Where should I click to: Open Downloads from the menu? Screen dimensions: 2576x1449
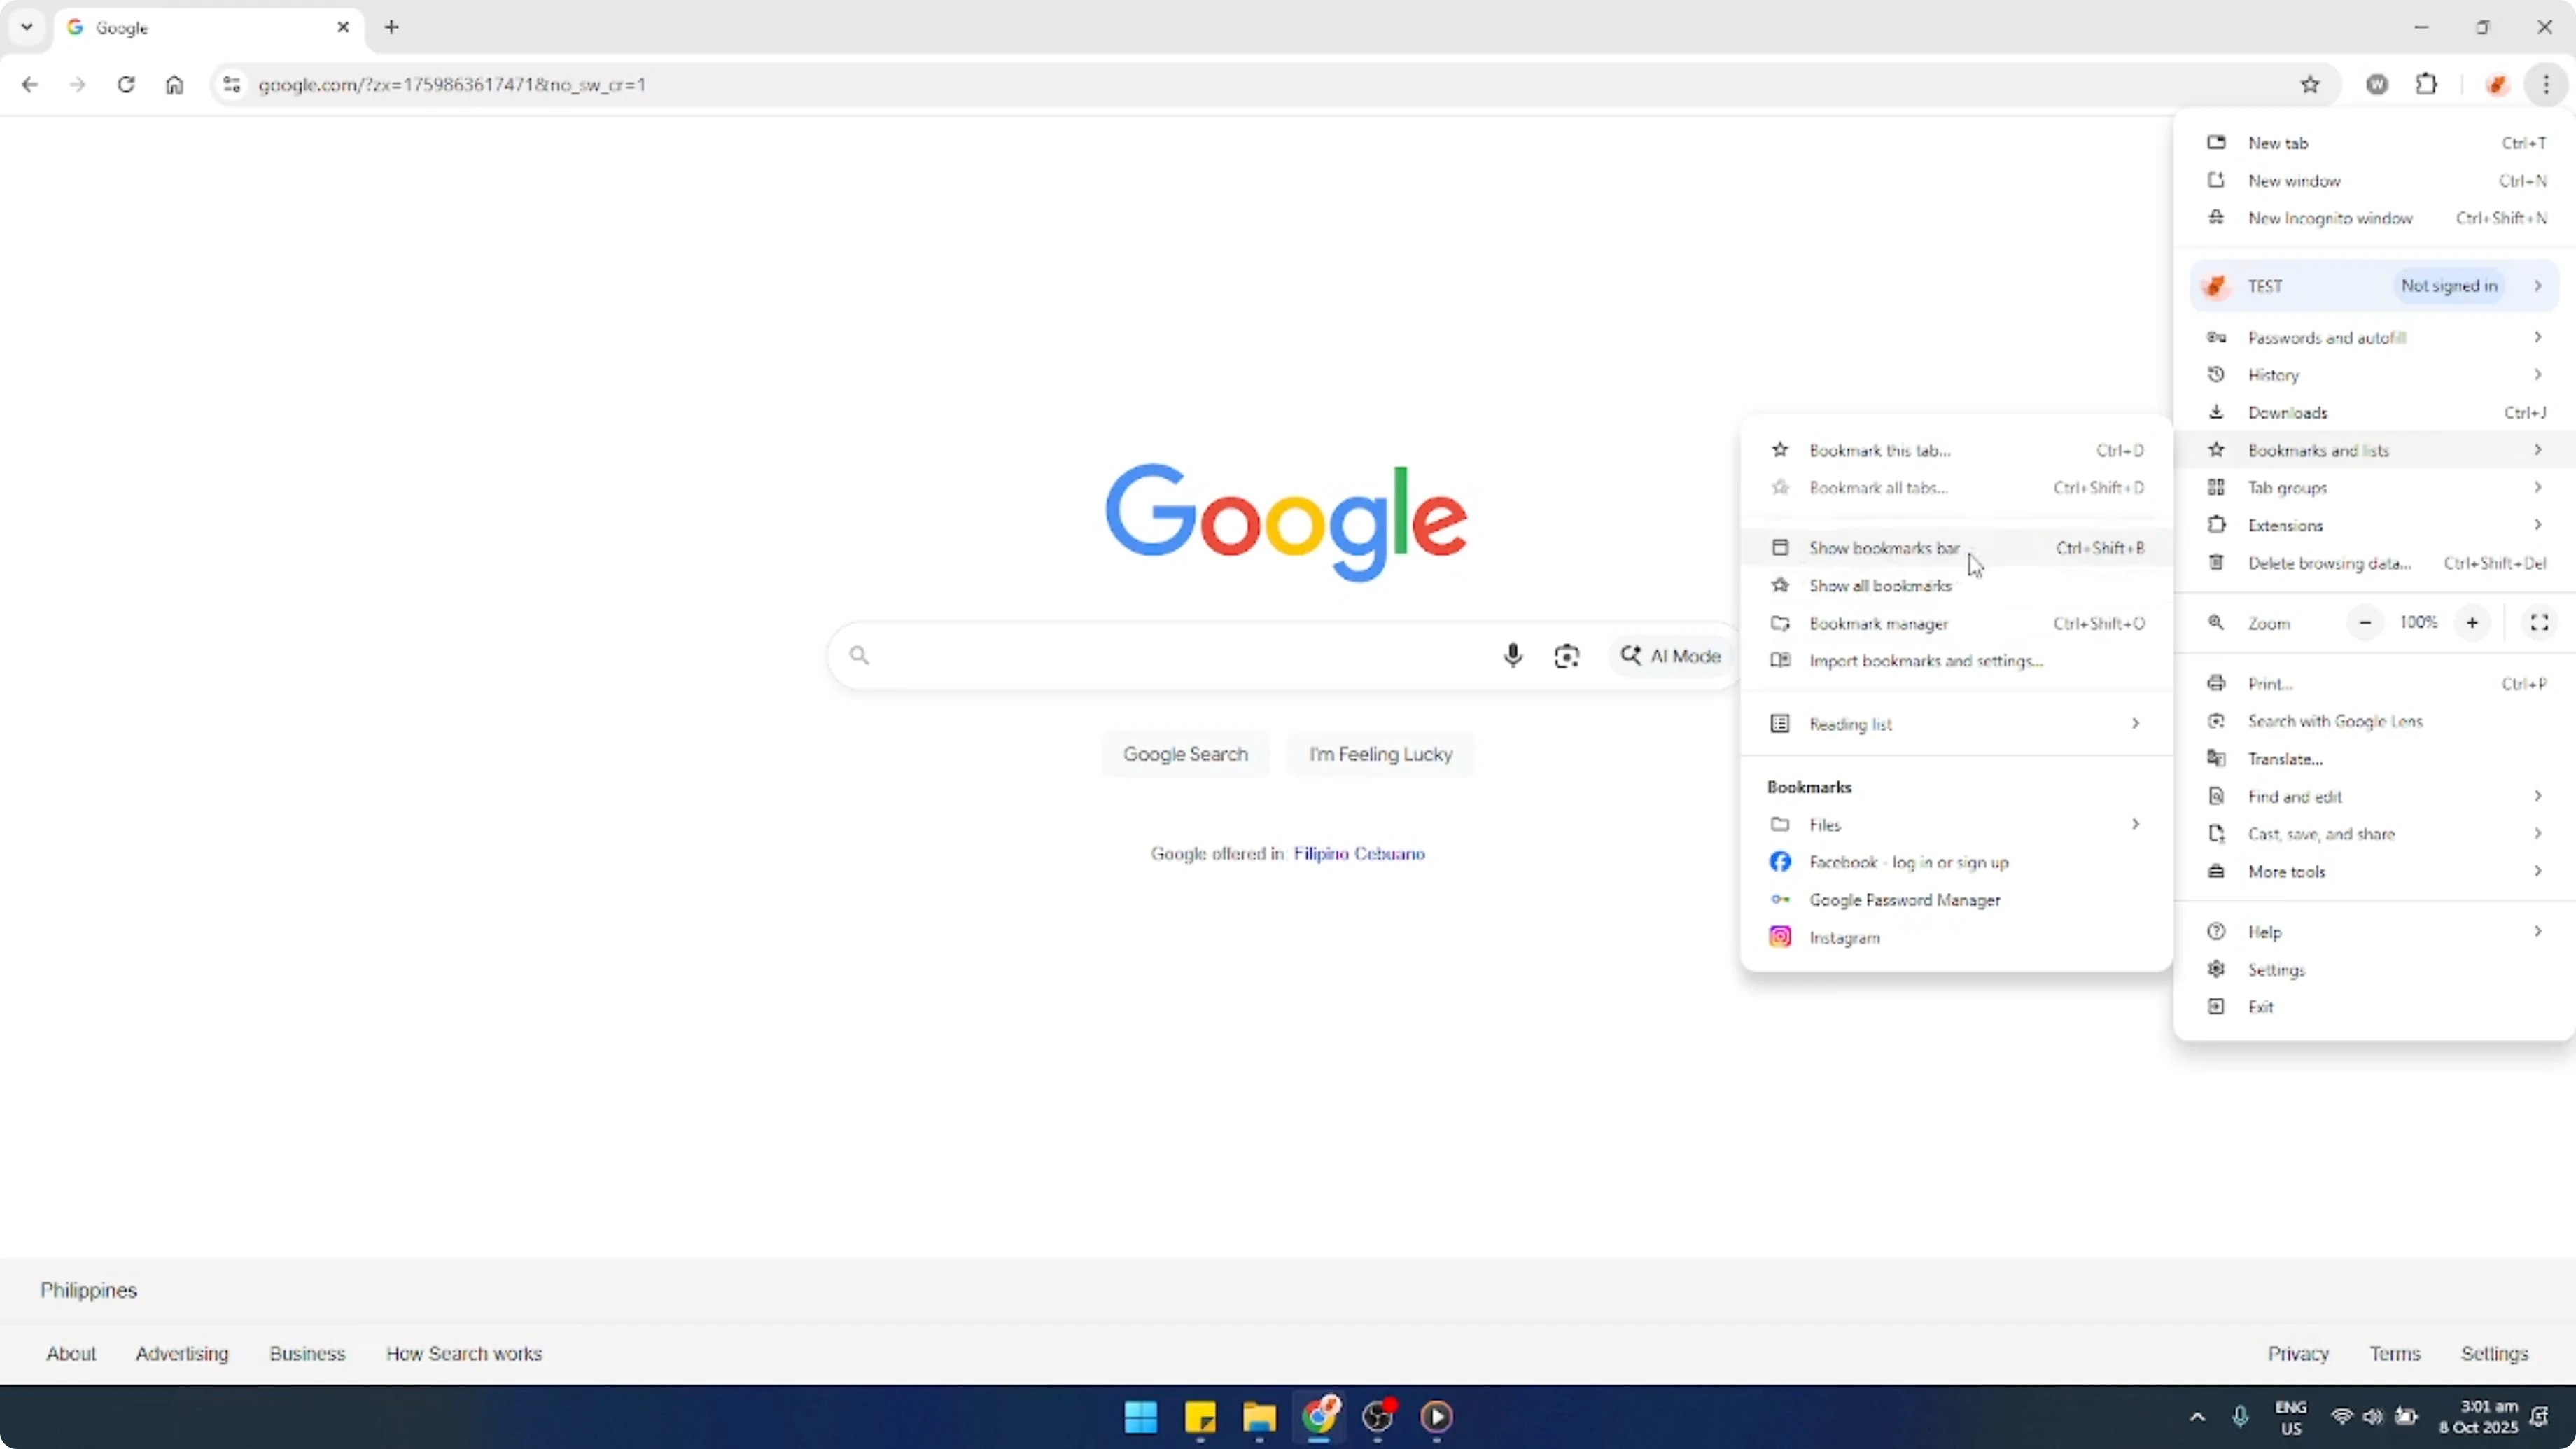coord(2375,413)
